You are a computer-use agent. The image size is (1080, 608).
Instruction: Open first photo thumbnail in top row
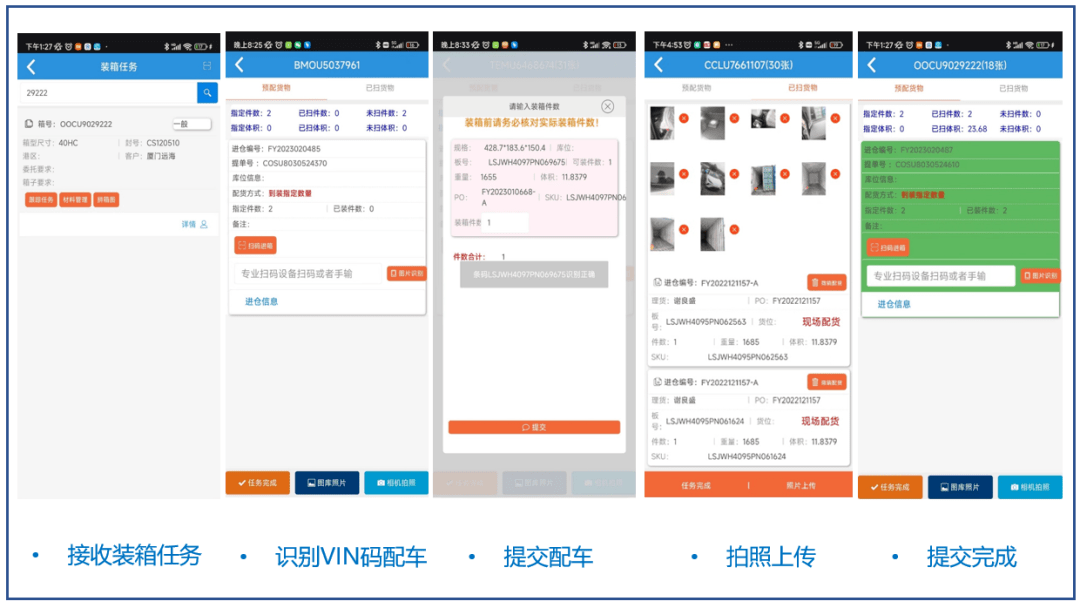663,123
